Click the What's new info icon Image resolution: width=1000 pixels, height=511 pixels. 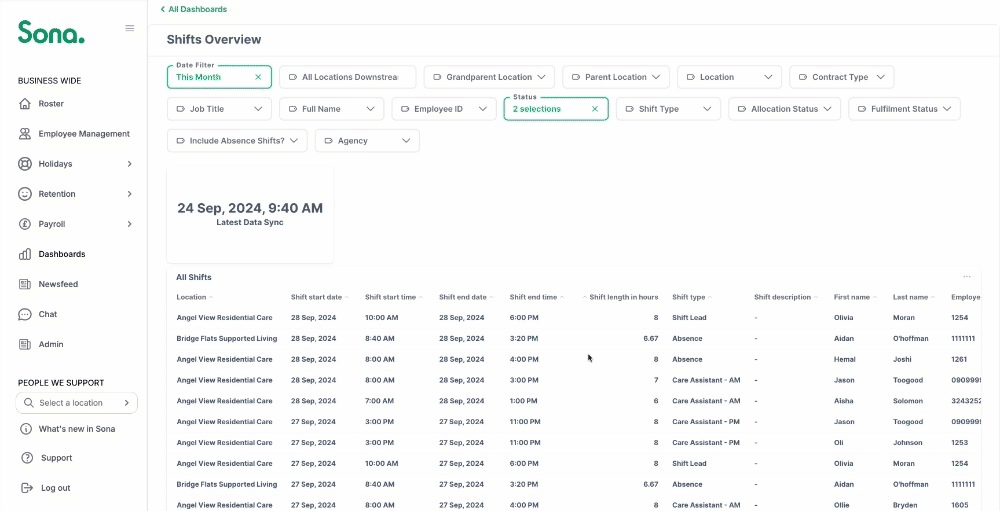pos(26,429)
